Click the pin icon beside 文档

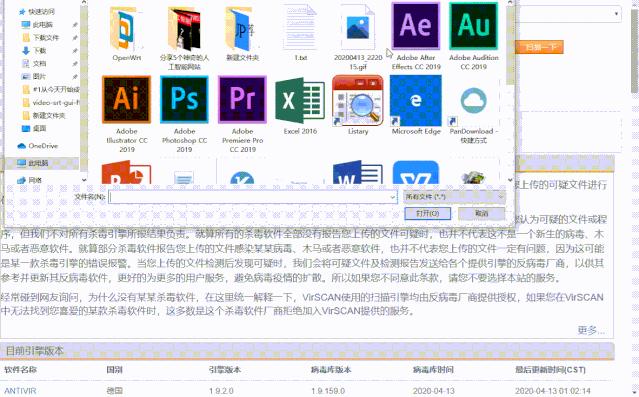(x=75, y=64)
